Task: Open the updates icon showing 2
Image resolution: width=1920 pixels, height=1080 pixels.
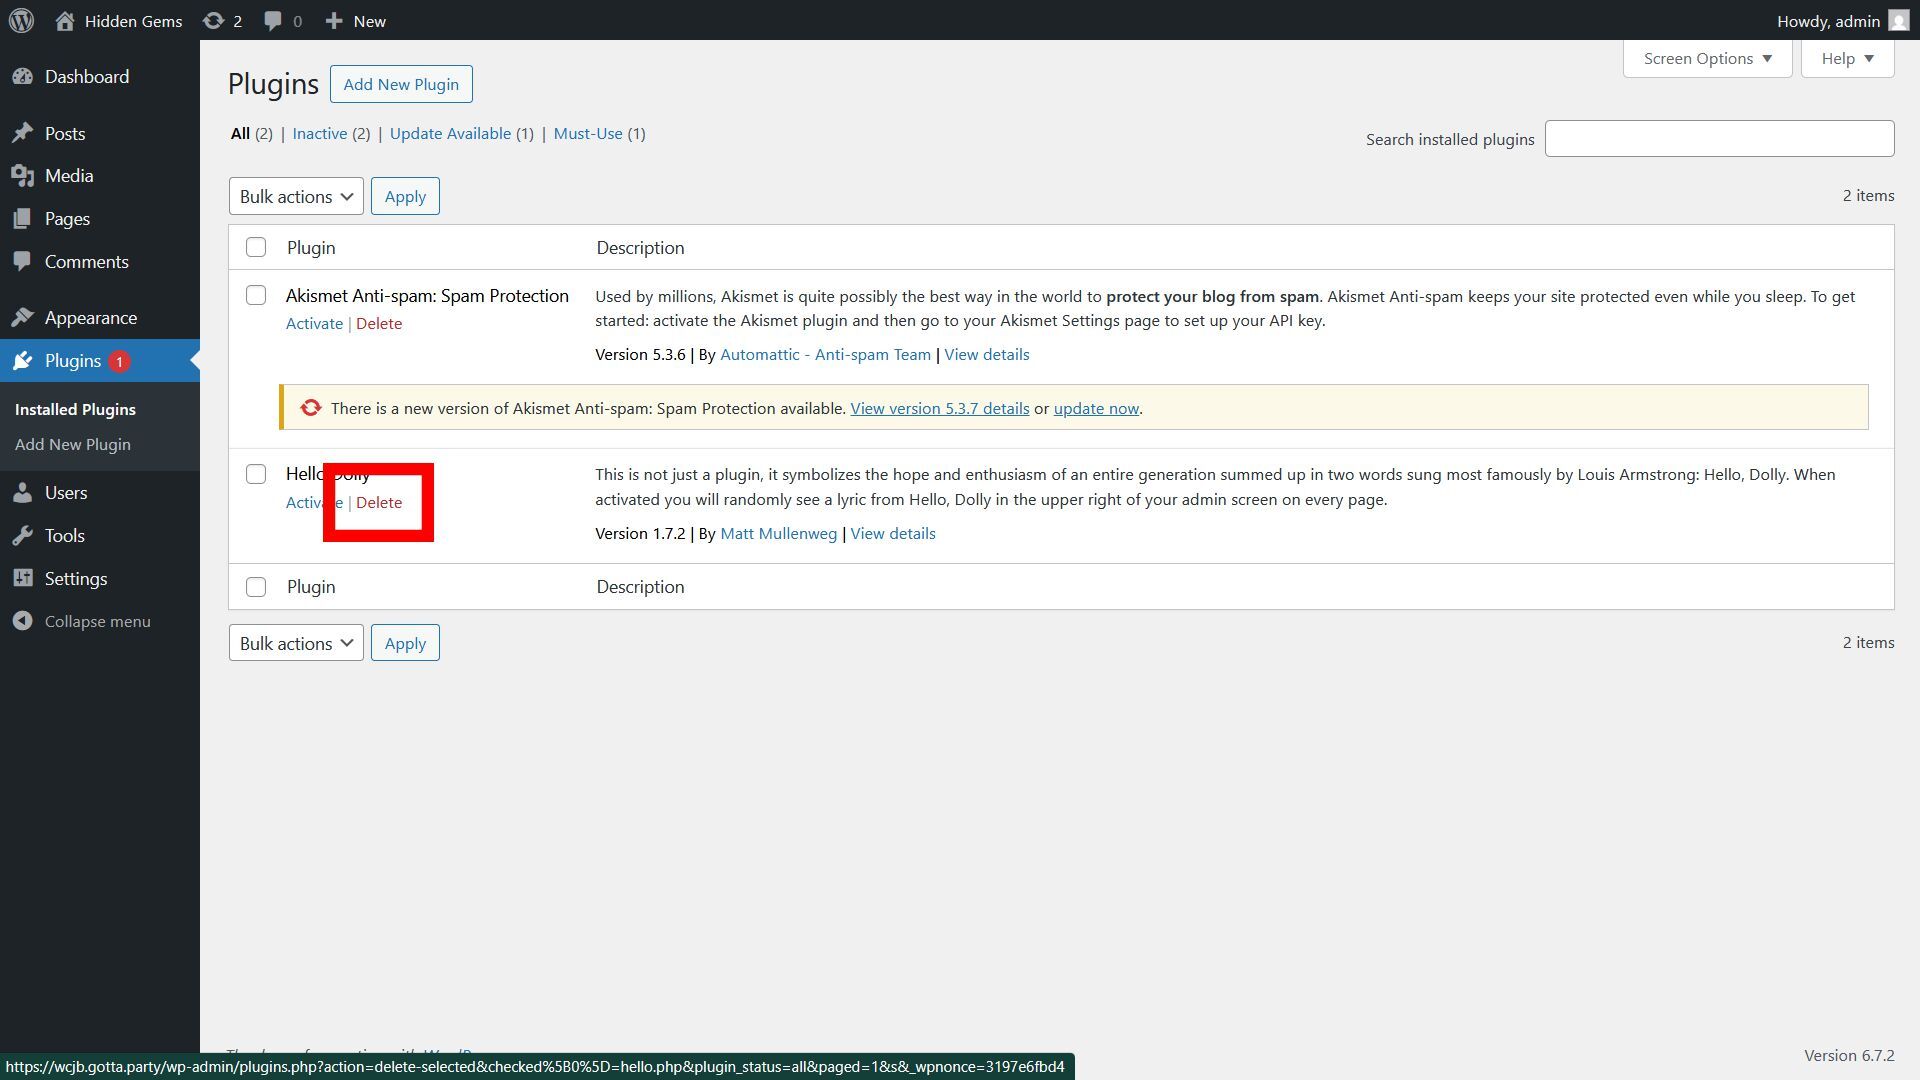Action: (213, 20)
